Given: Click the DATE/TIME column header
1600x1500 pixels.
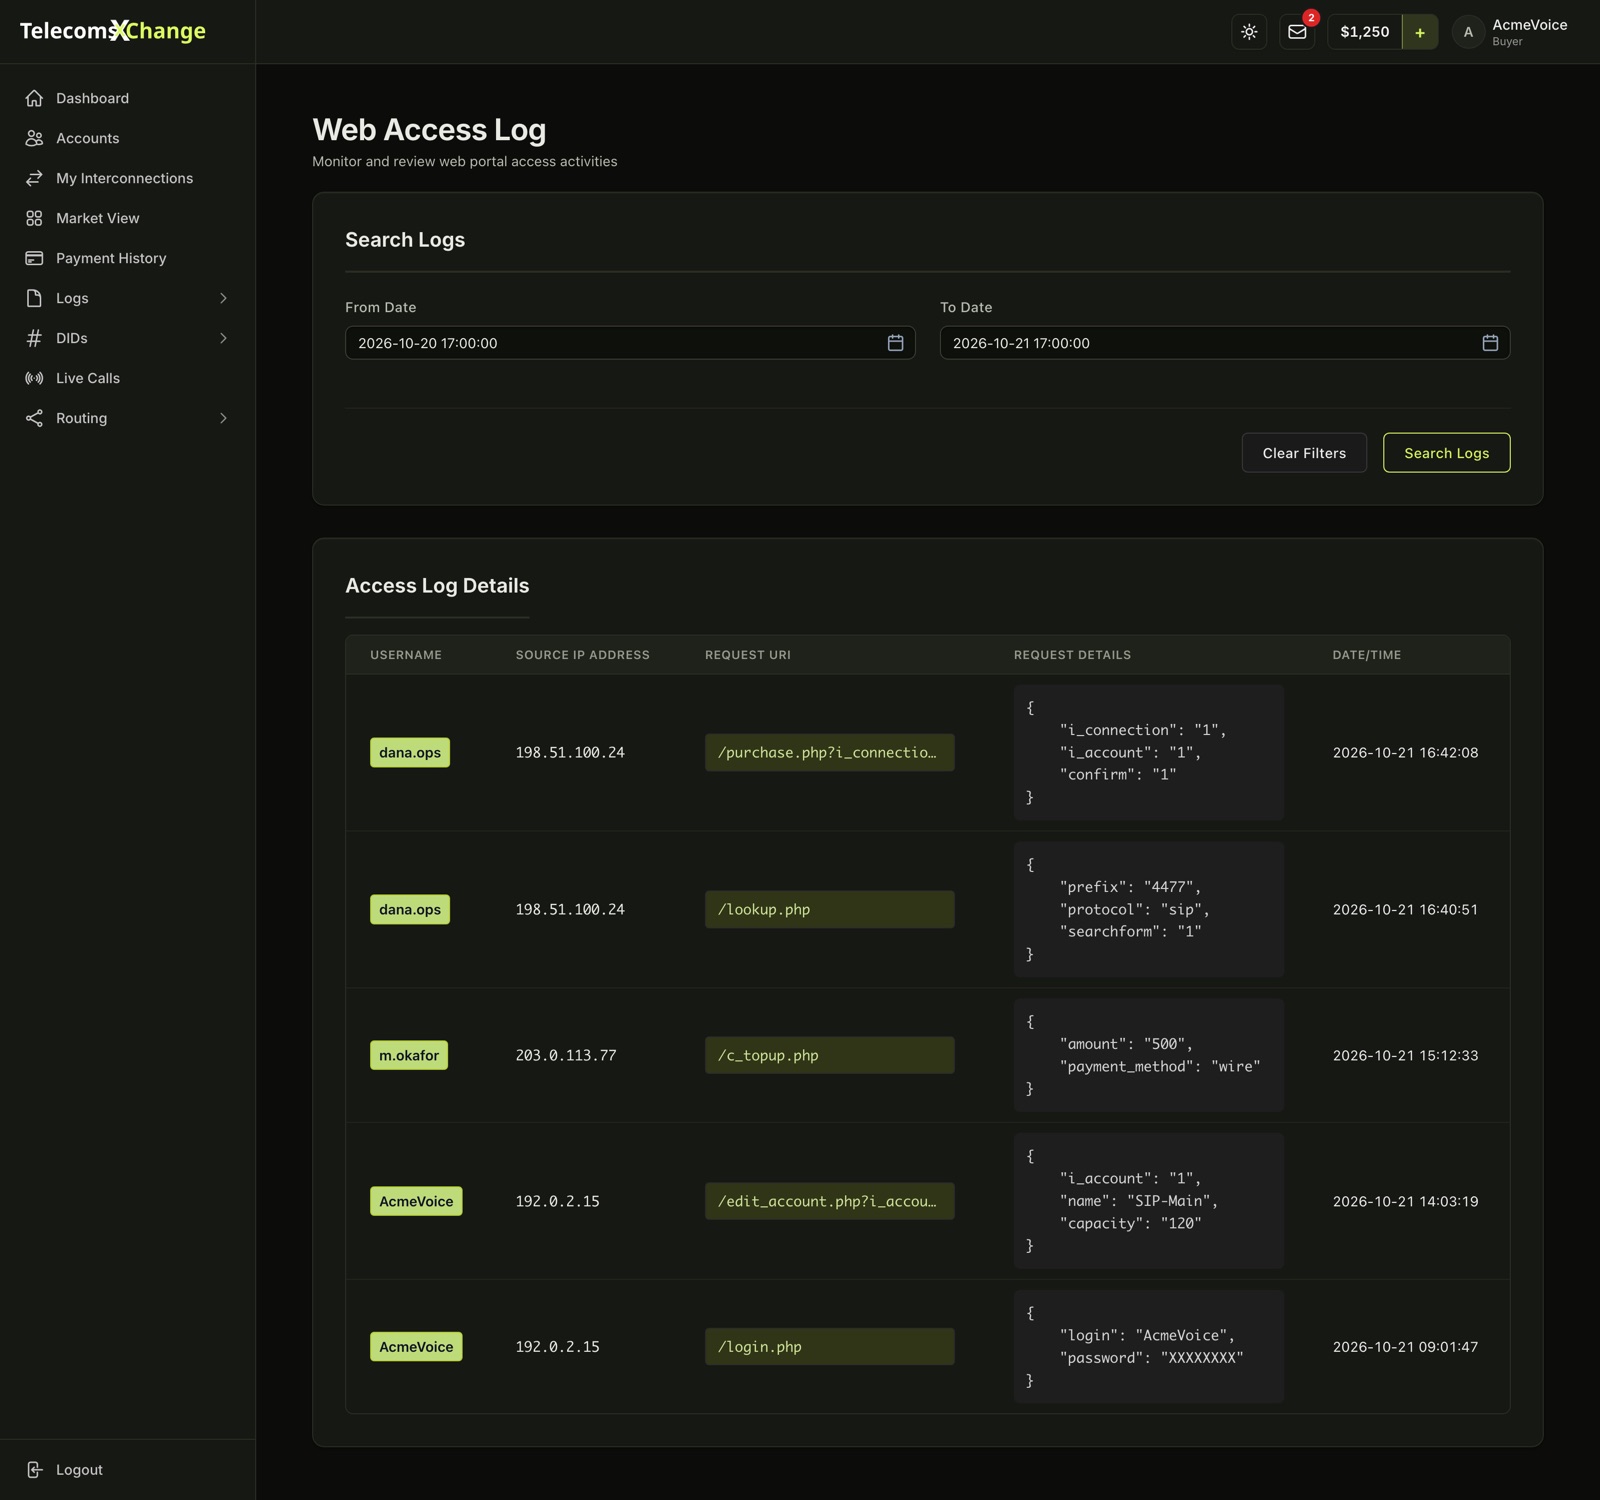Looking at the screenshot, I should (1367, 655).
